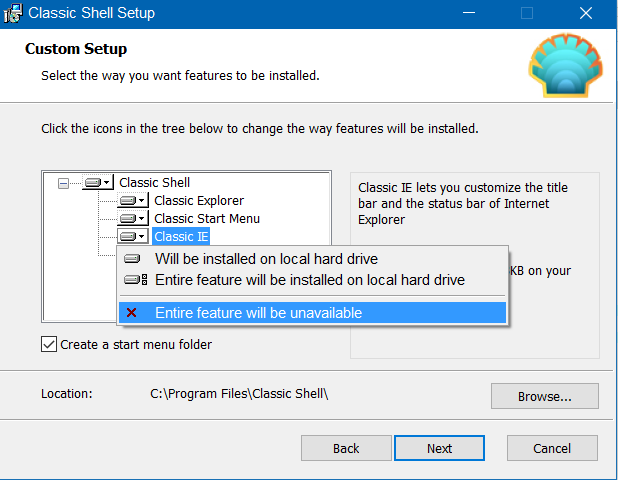
Task: Click the Browse... button
Action: pyautogui.click(x=545, y=396)
